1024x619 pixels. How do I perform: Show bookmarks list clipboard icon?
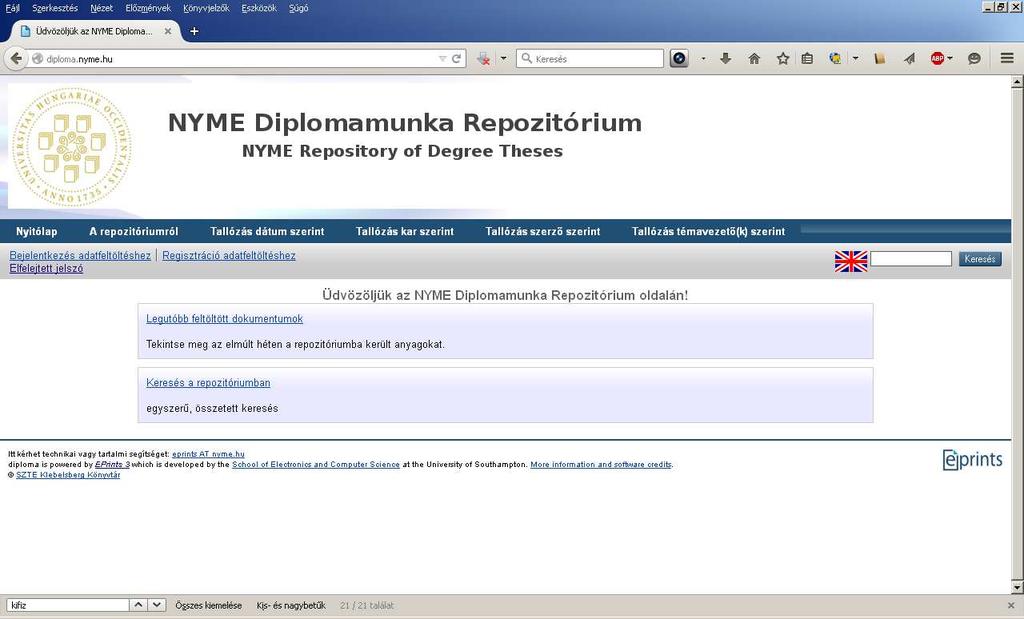807,59
